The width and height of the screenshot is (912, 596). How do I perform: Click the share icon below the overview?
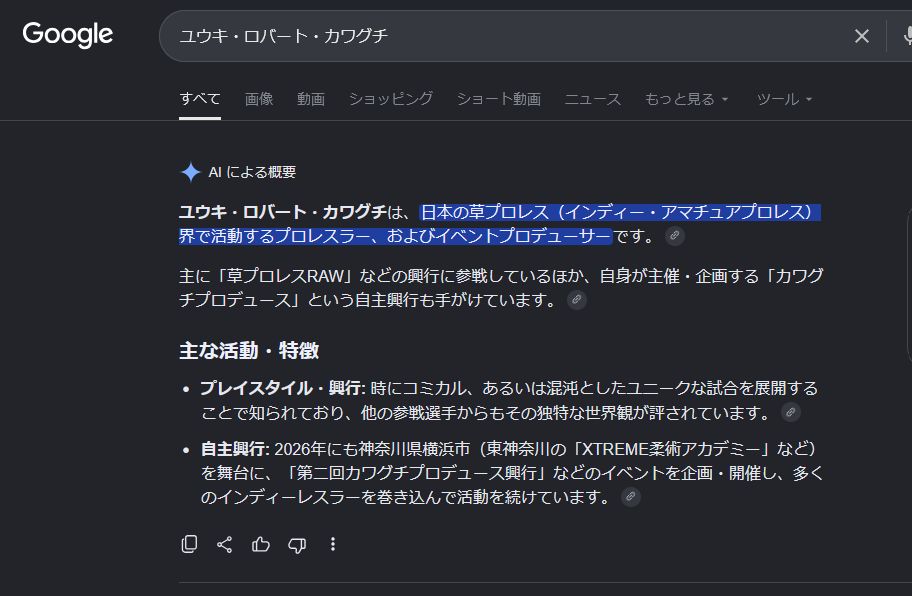(225, 544)
